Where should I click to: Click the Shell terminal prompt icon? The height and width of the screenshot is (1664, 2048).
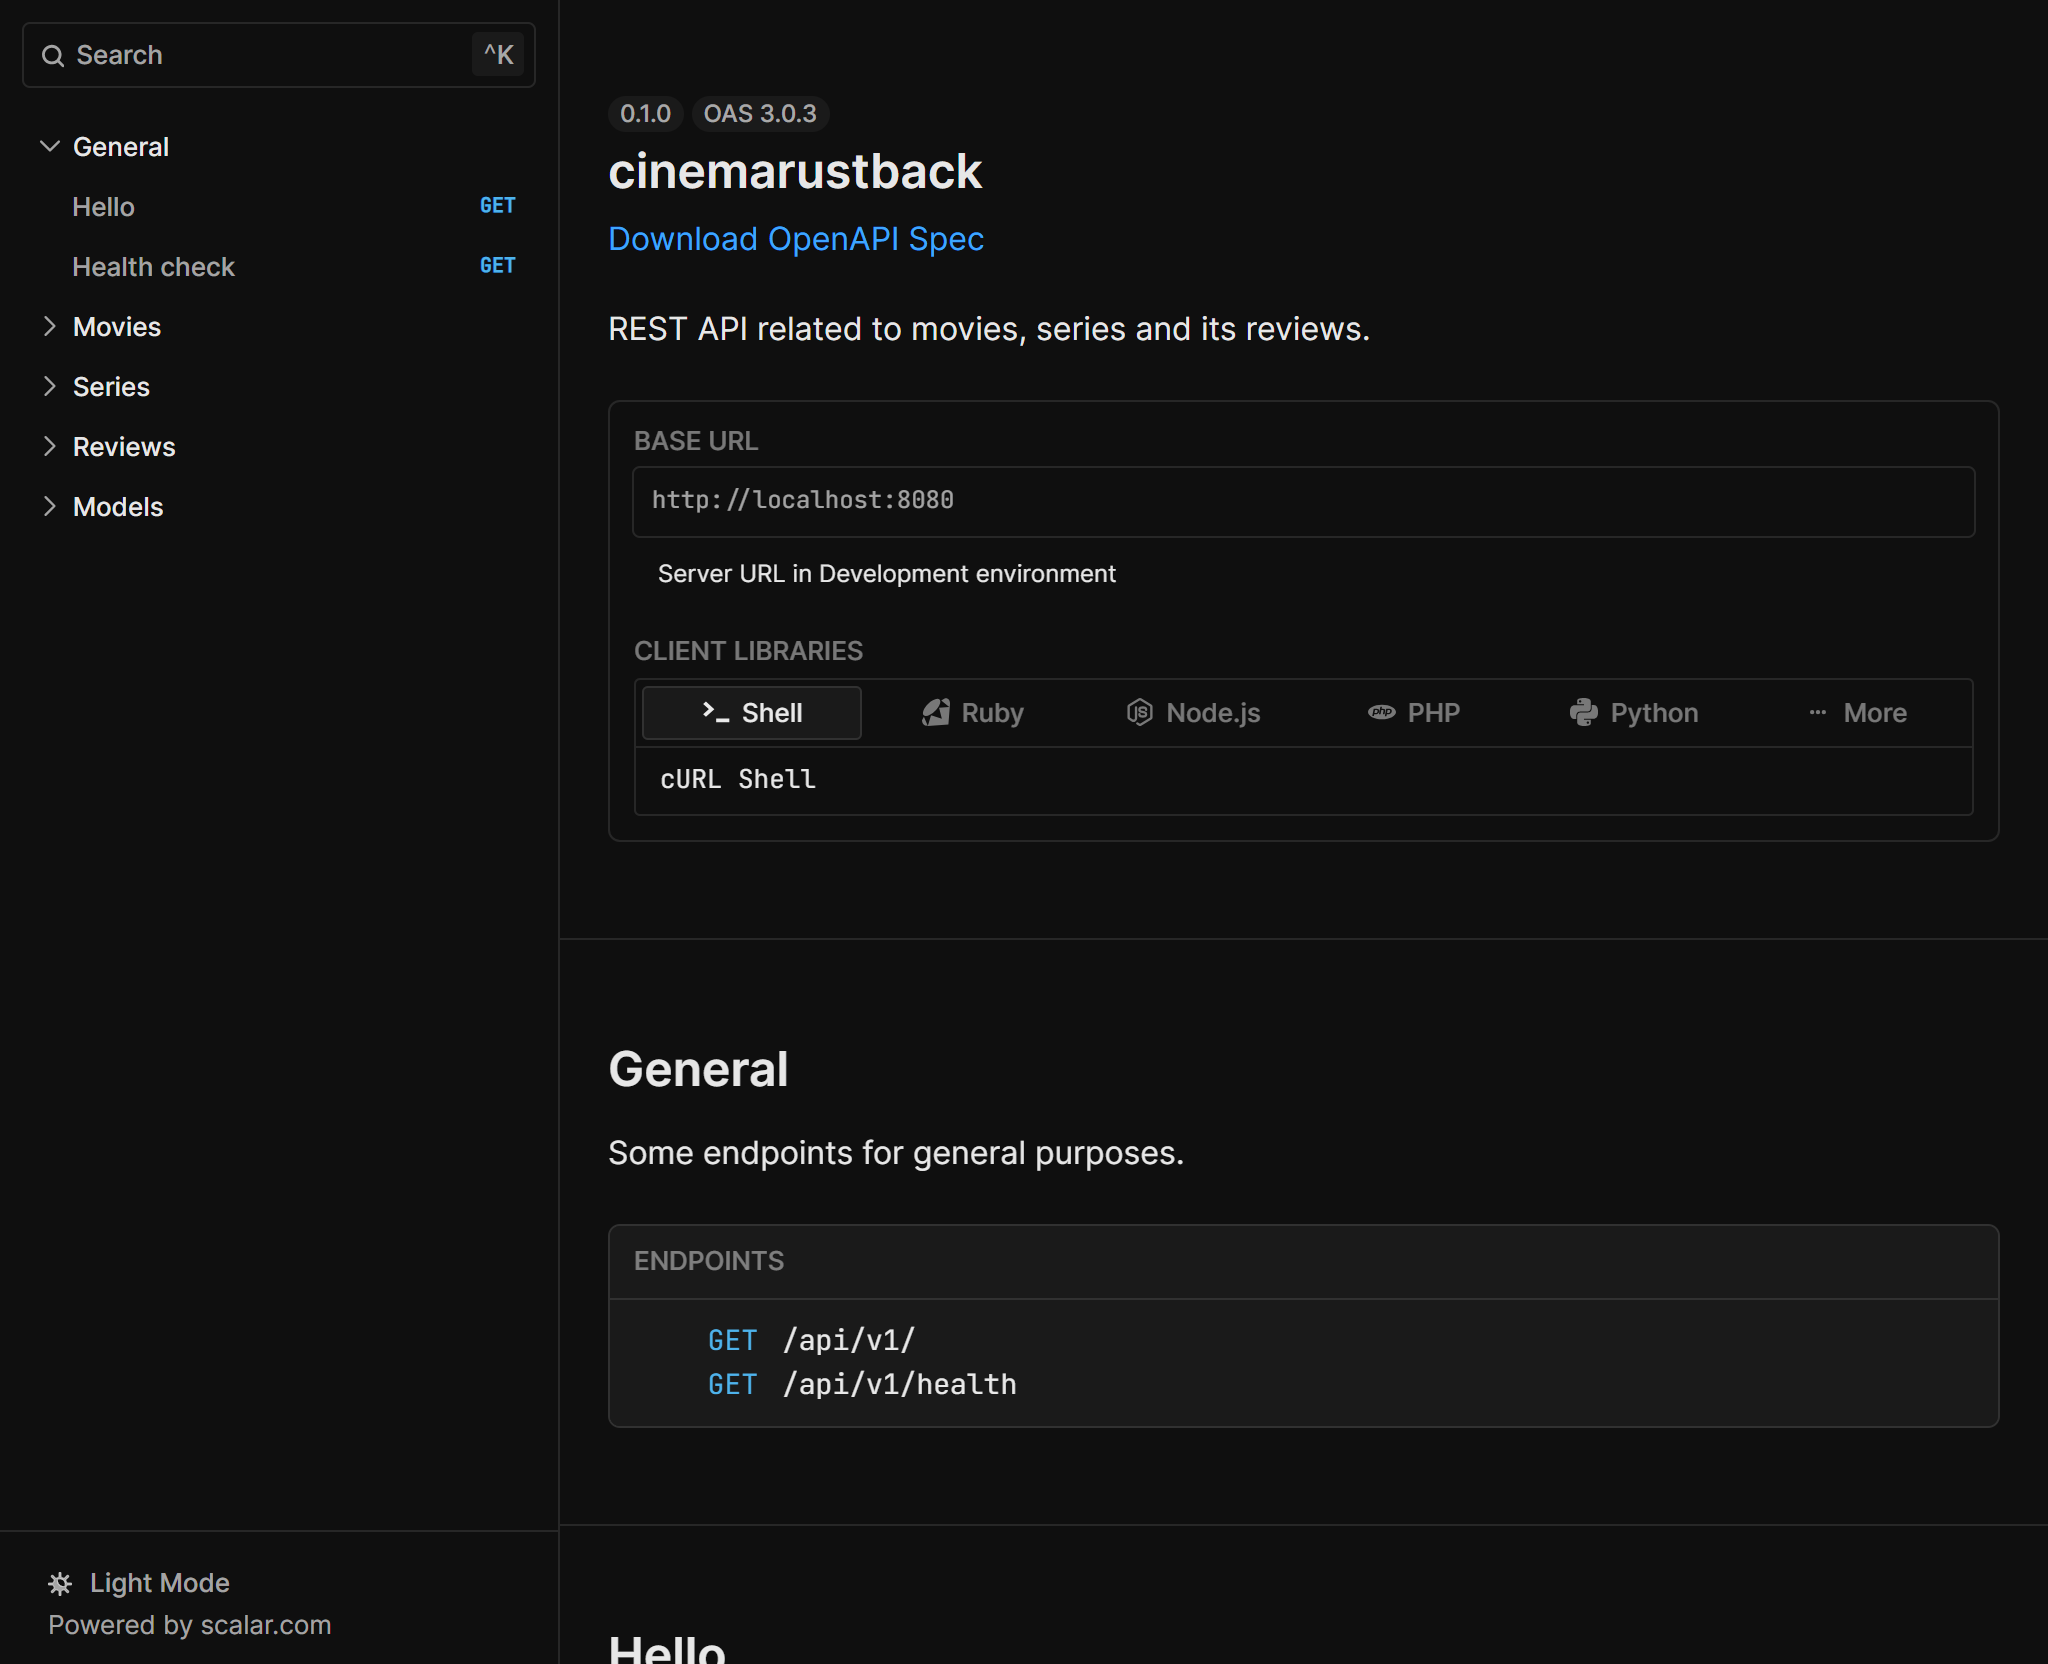pyautogui.click(x=715, y=712)
